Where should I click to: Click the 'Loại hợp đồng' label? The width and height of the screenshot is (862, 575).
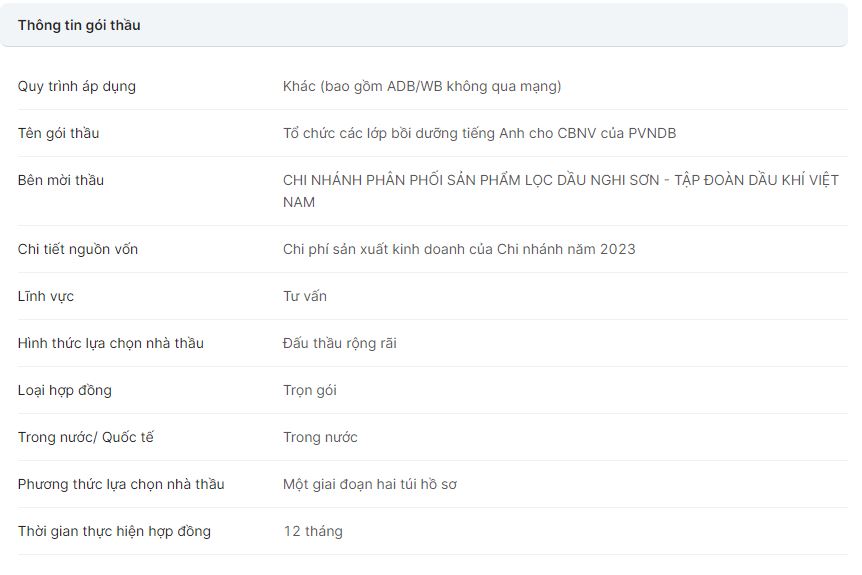click(x=65, y=390)
